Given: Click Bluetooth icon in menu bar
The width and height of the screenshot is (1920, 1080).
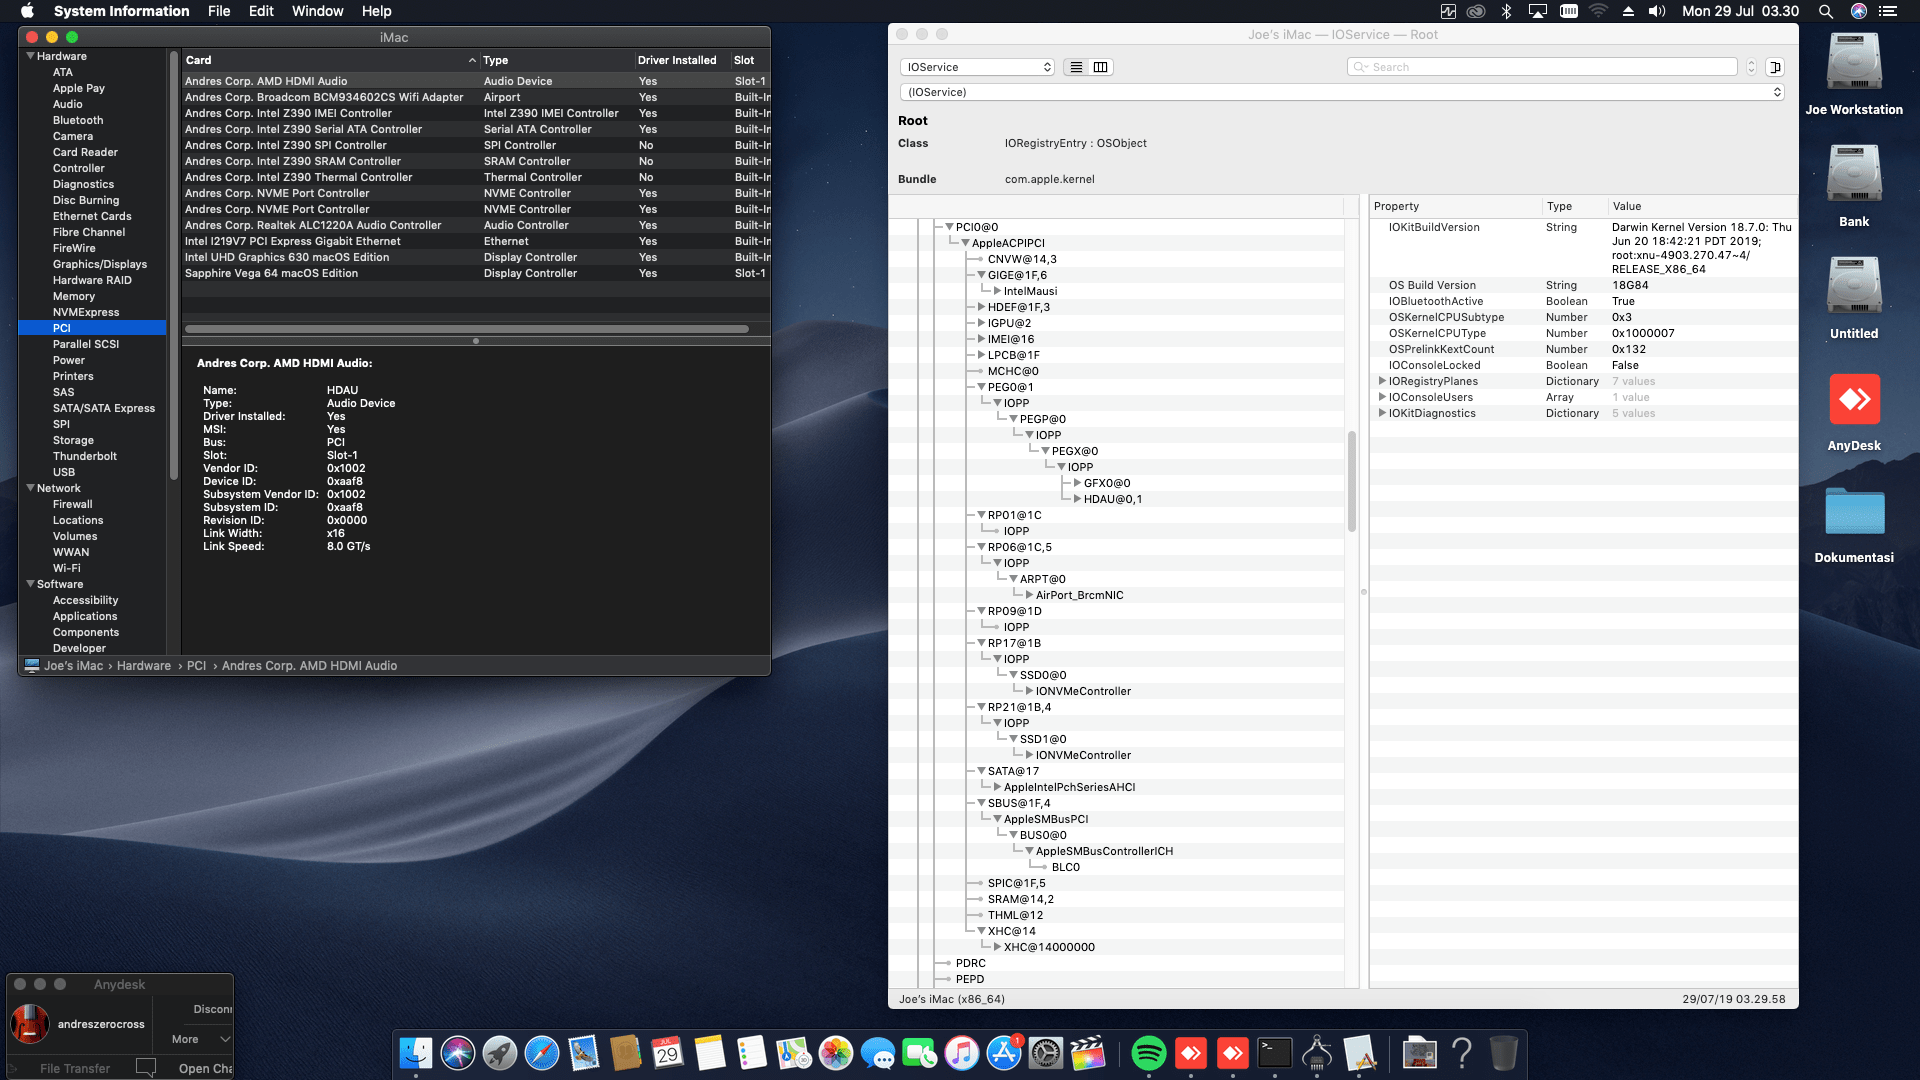Looking at the screenshot, I should [1506, 11].
